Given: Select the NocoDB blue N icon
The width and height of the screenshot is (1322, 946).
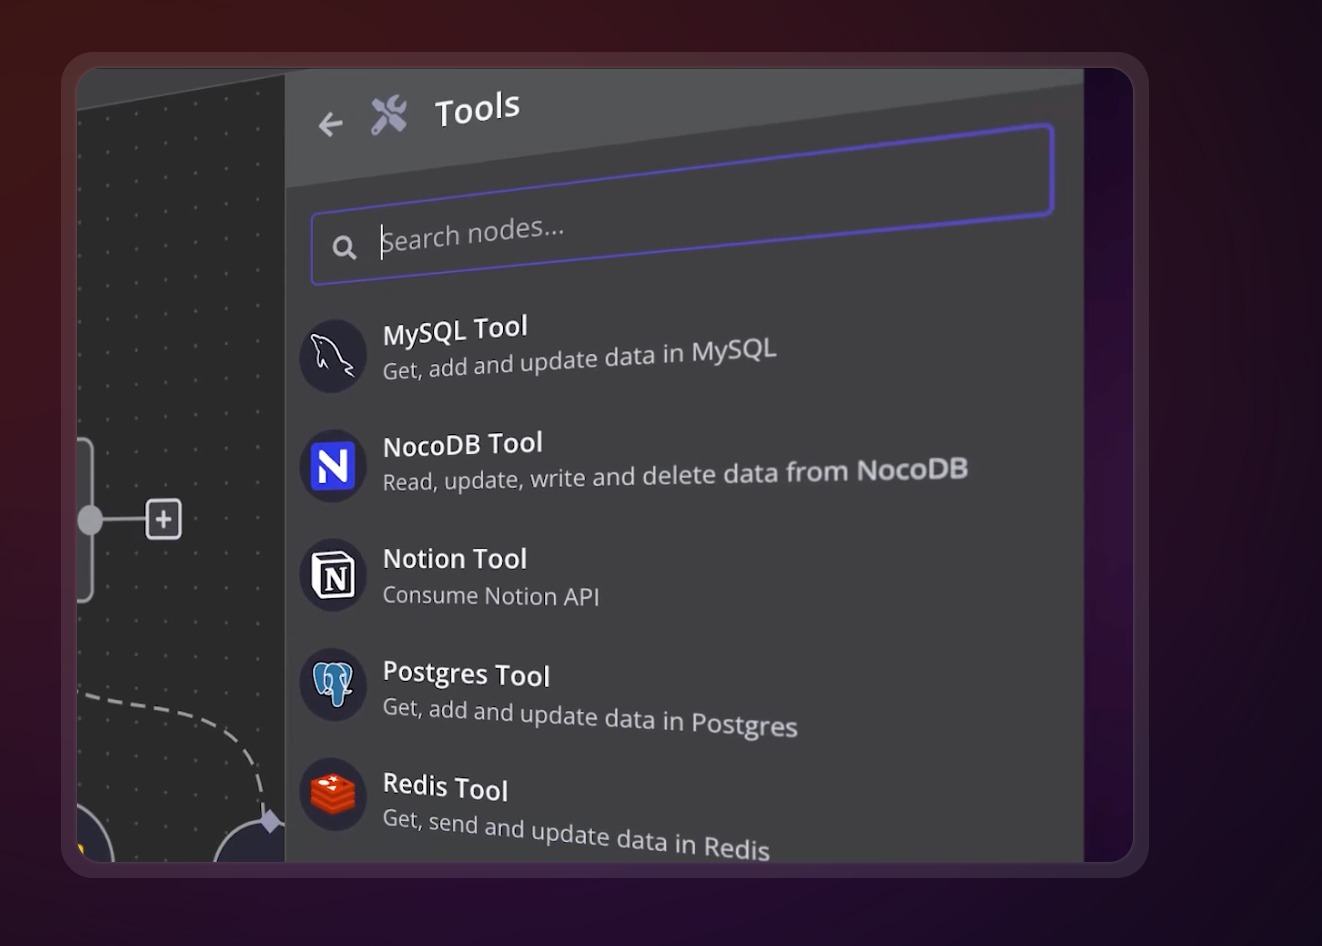Looking at the screenshot, I should (333, 466).
